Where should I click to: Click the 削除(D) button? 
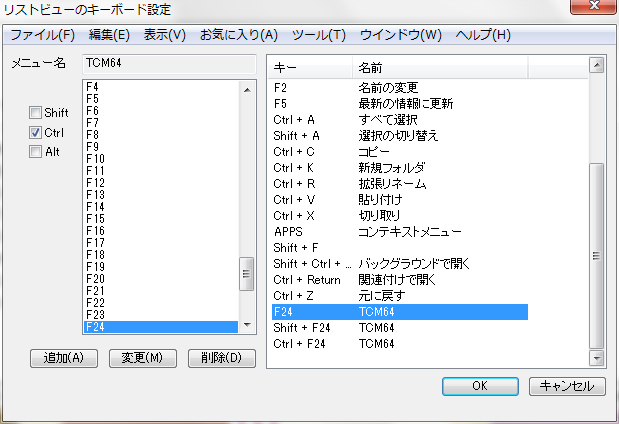(222, 358)
